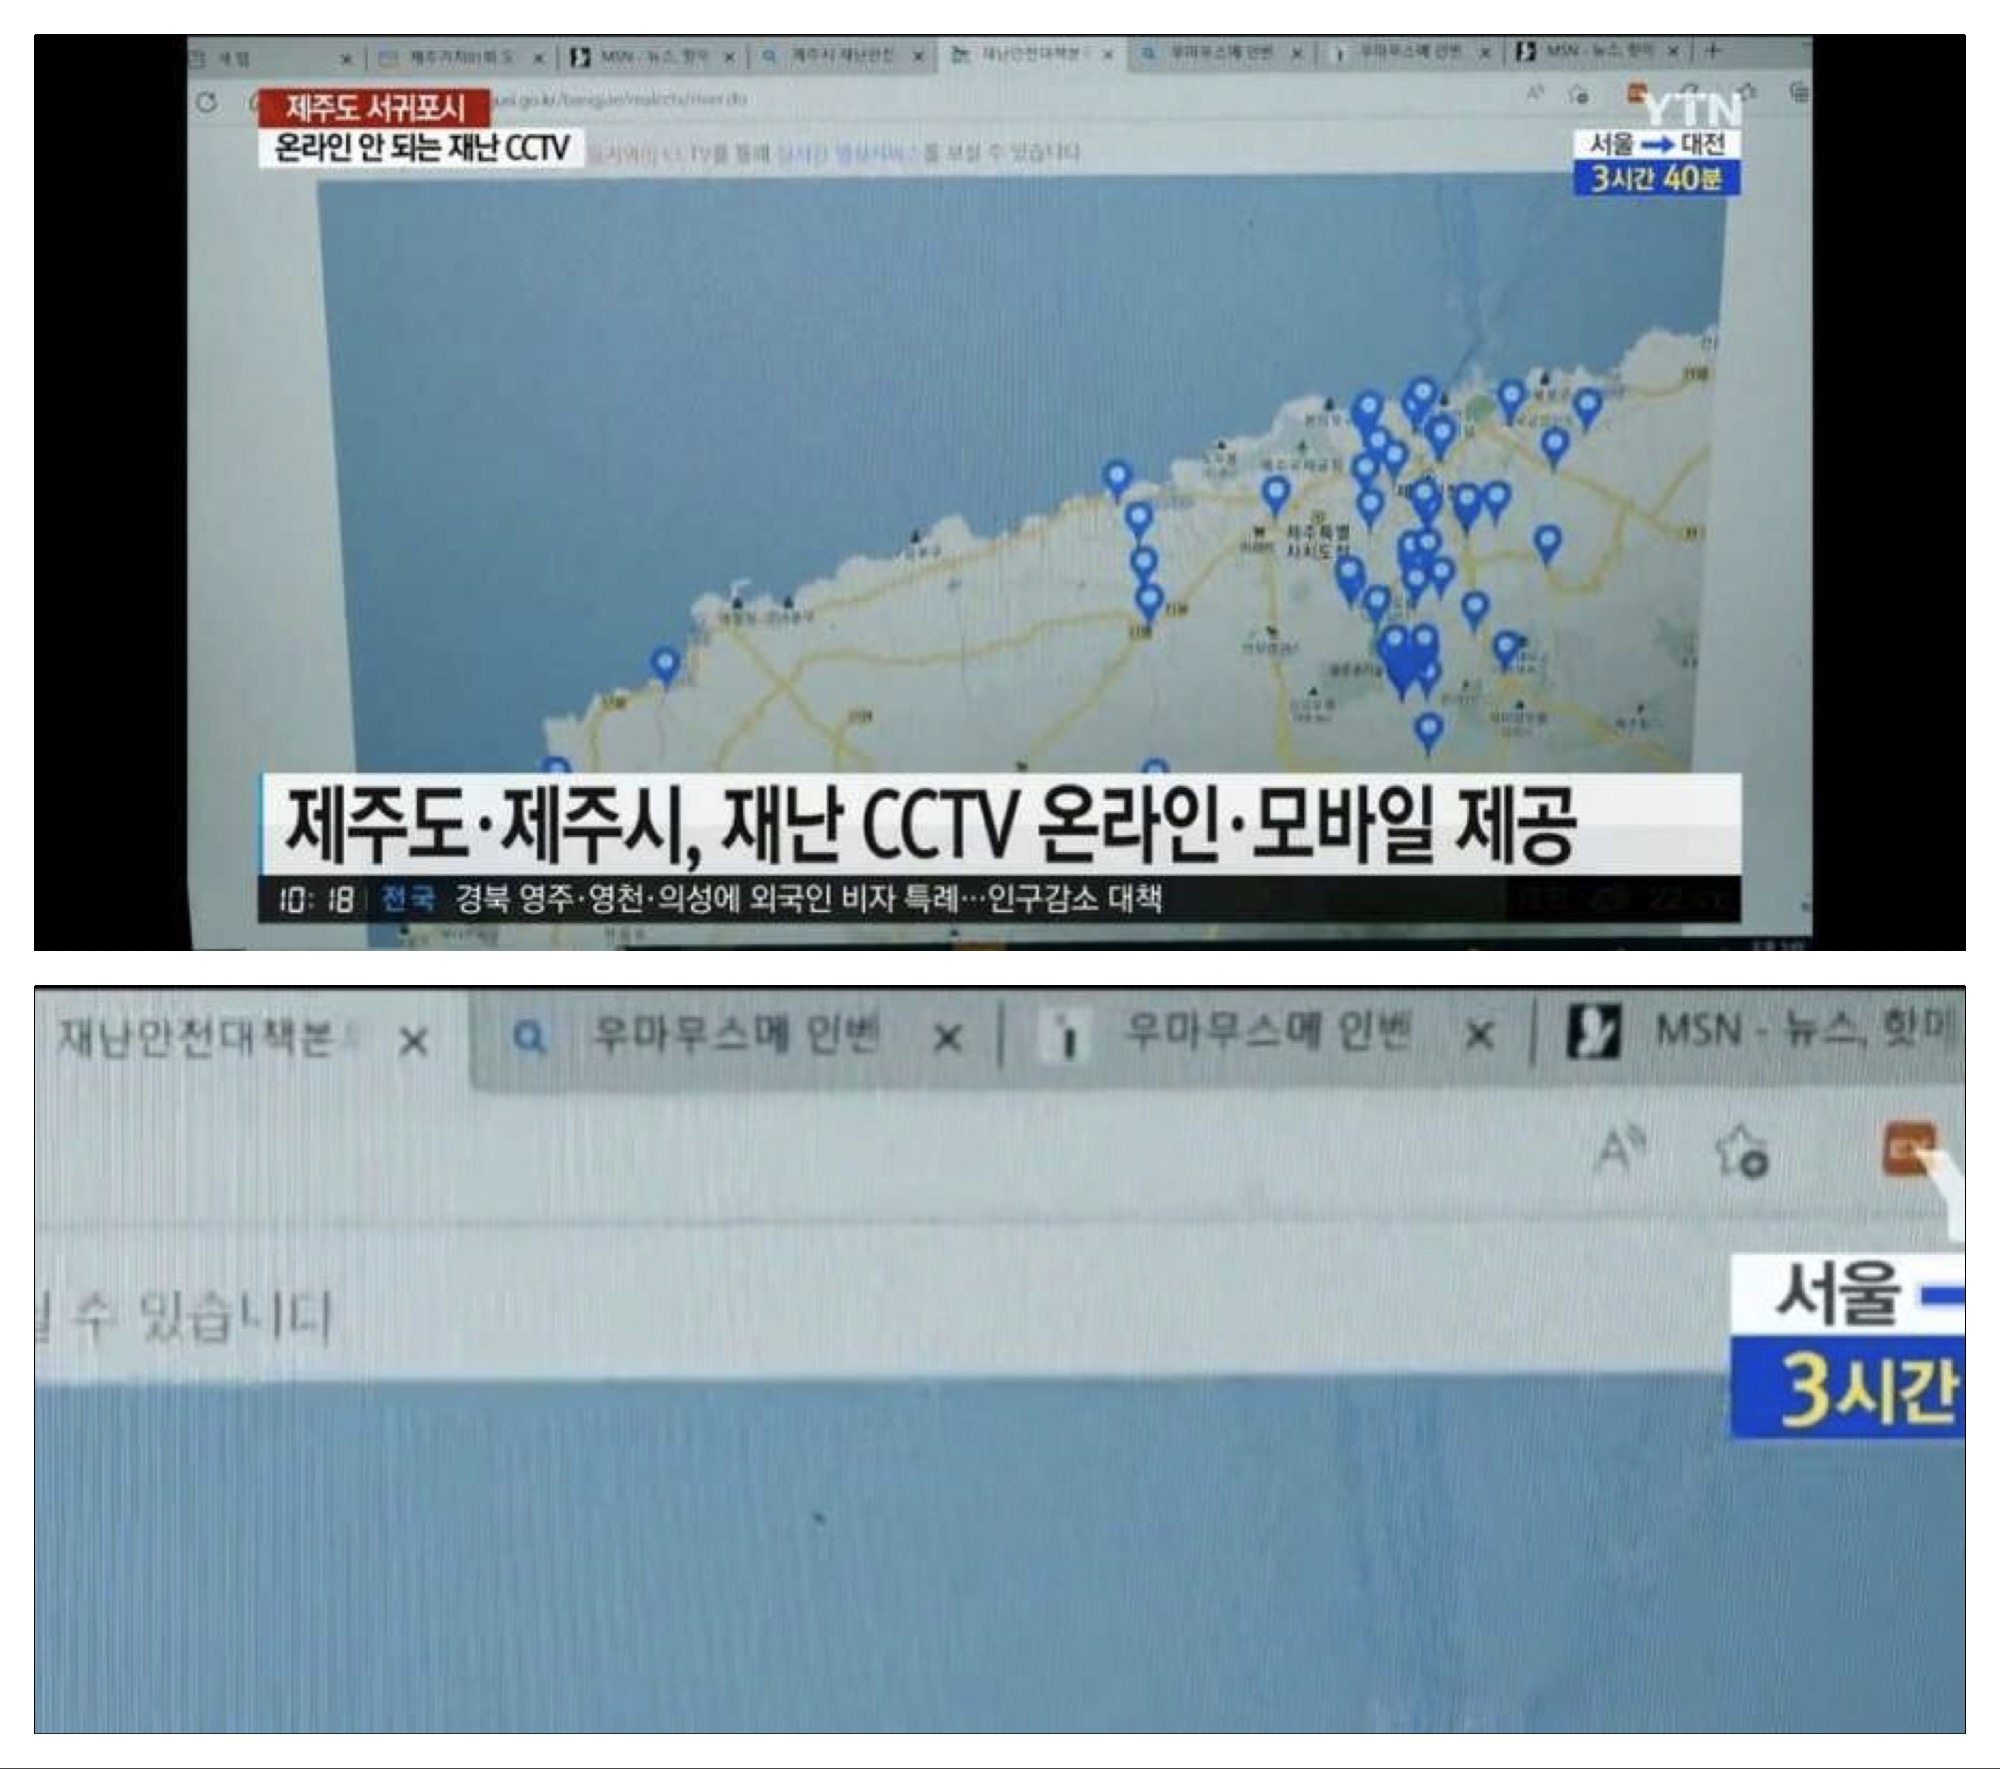Click the read aloud icon in enlarged lower image
The height and width of the screenshot is (1769, 2000).
click(1620, 1152)
